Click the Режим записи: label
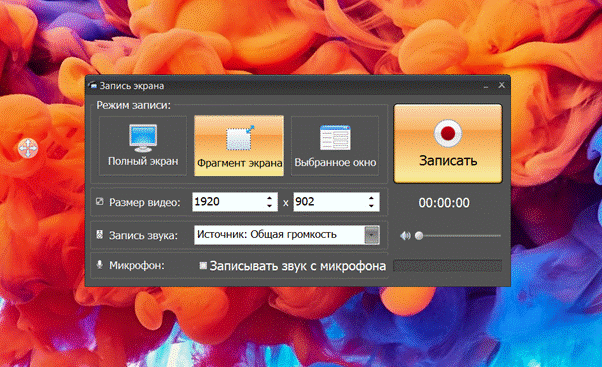The image size is (602, 367). (133, 105)
